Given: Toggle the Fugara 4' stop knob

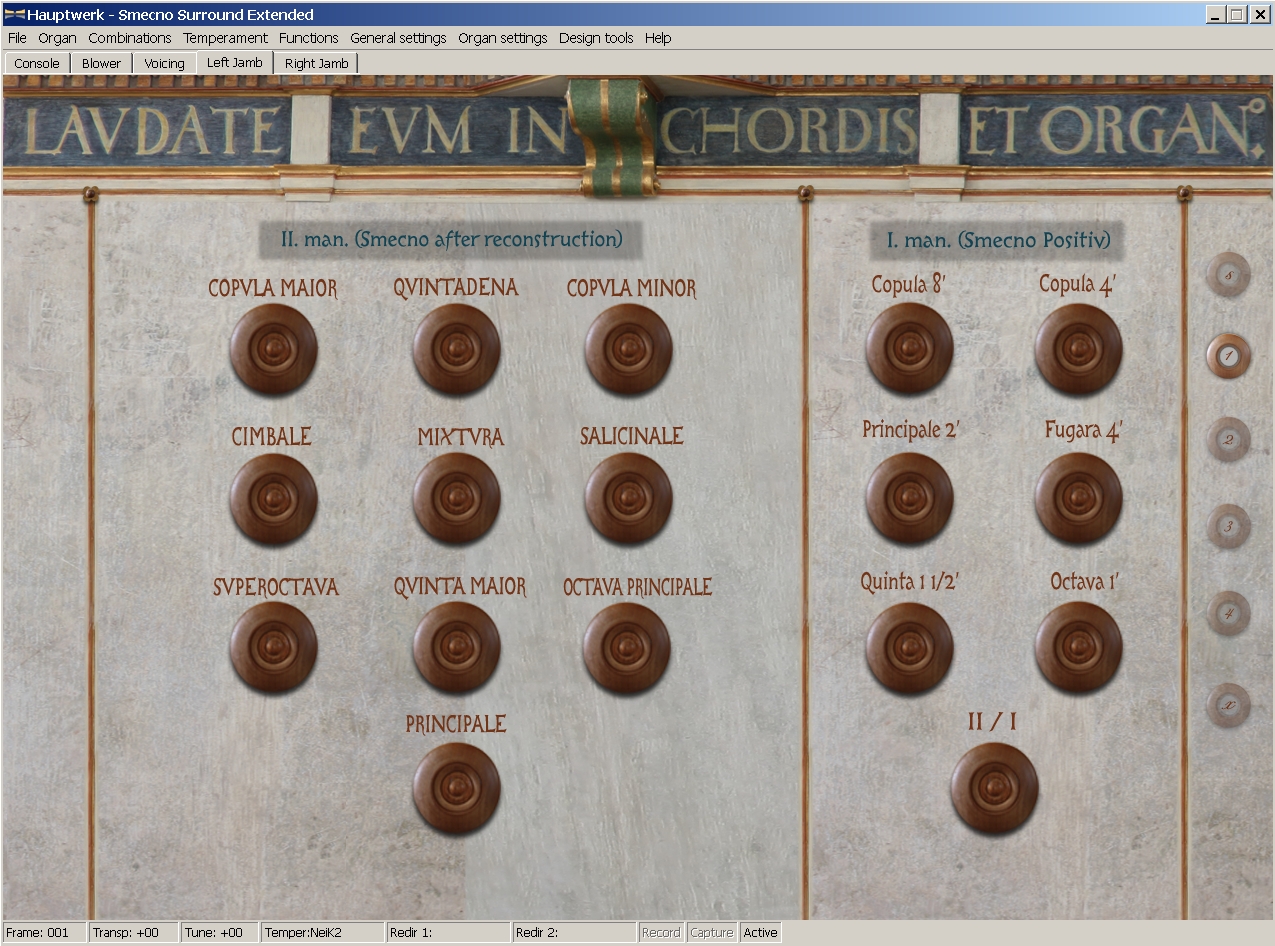Looking at the screenshot, I should 1078,498.
